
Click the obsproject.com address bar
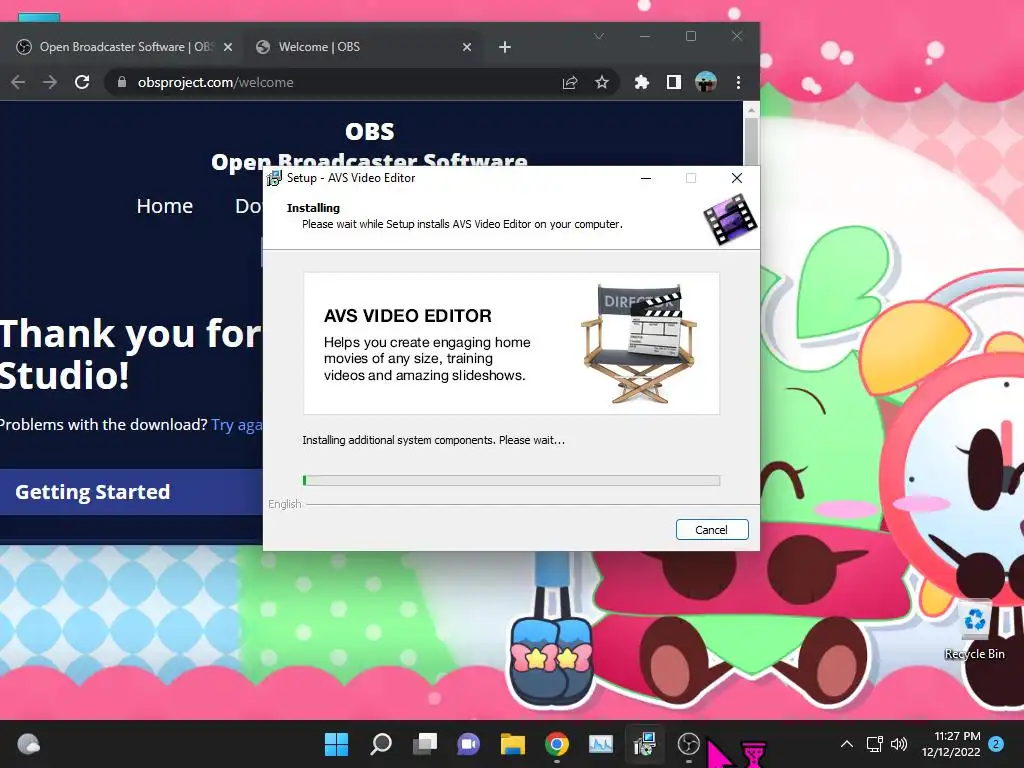coord(361,82)
